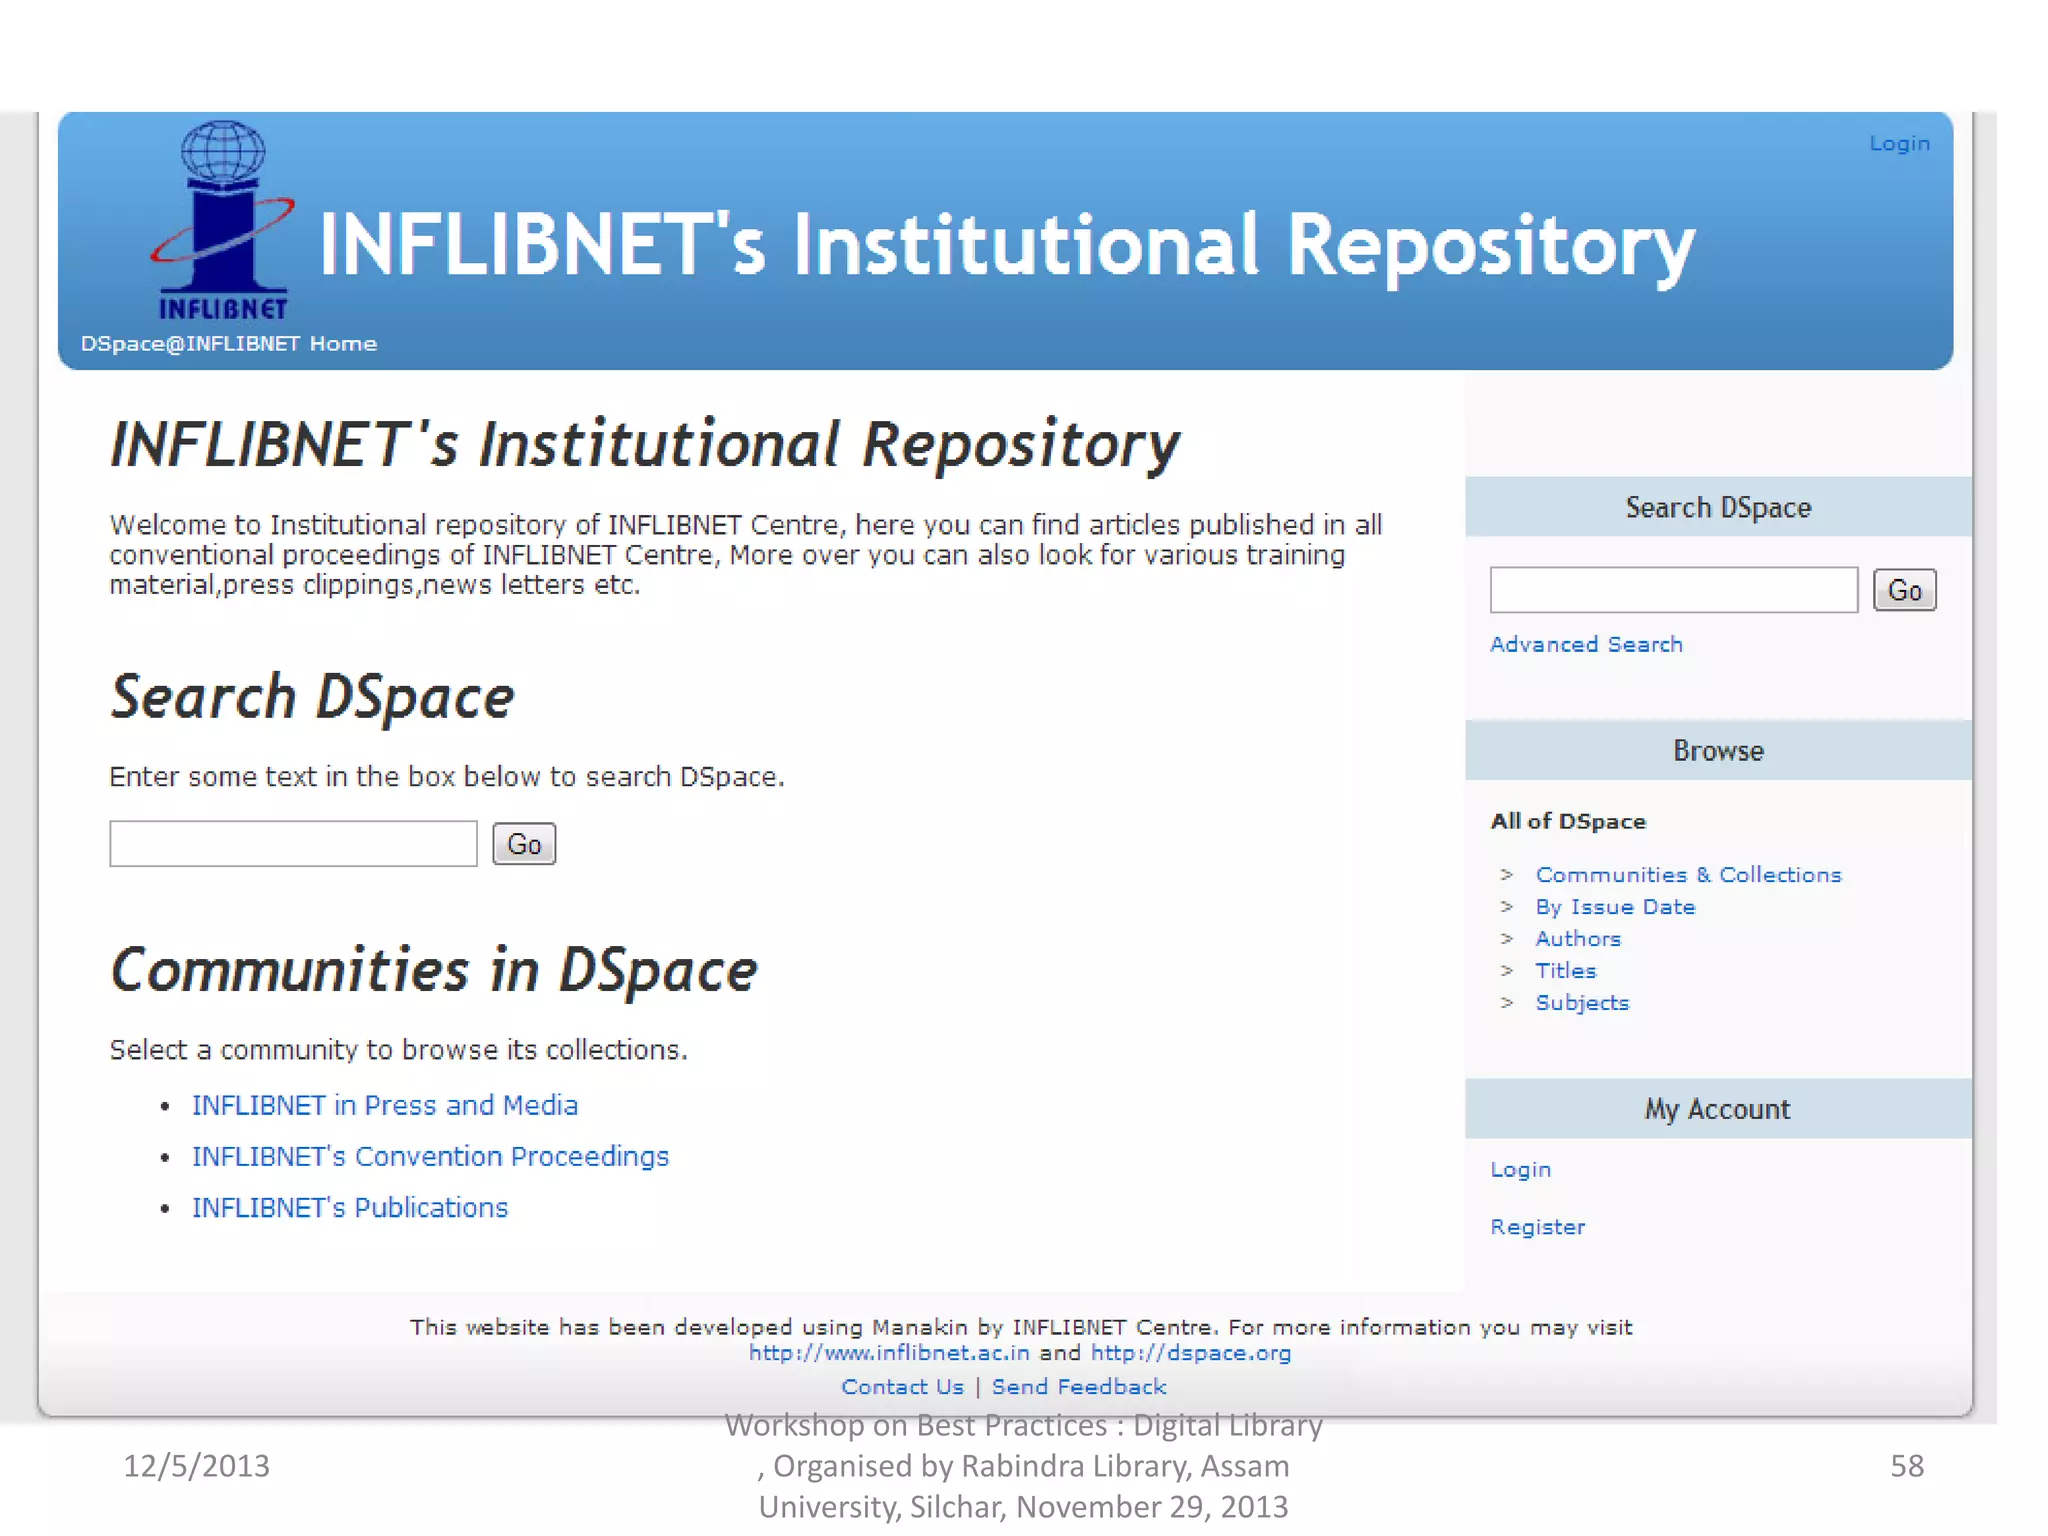Focus the main Search DSpace text box
Image resolution: width=2048 pixels, height=1536 pixels.
point(293,844)
